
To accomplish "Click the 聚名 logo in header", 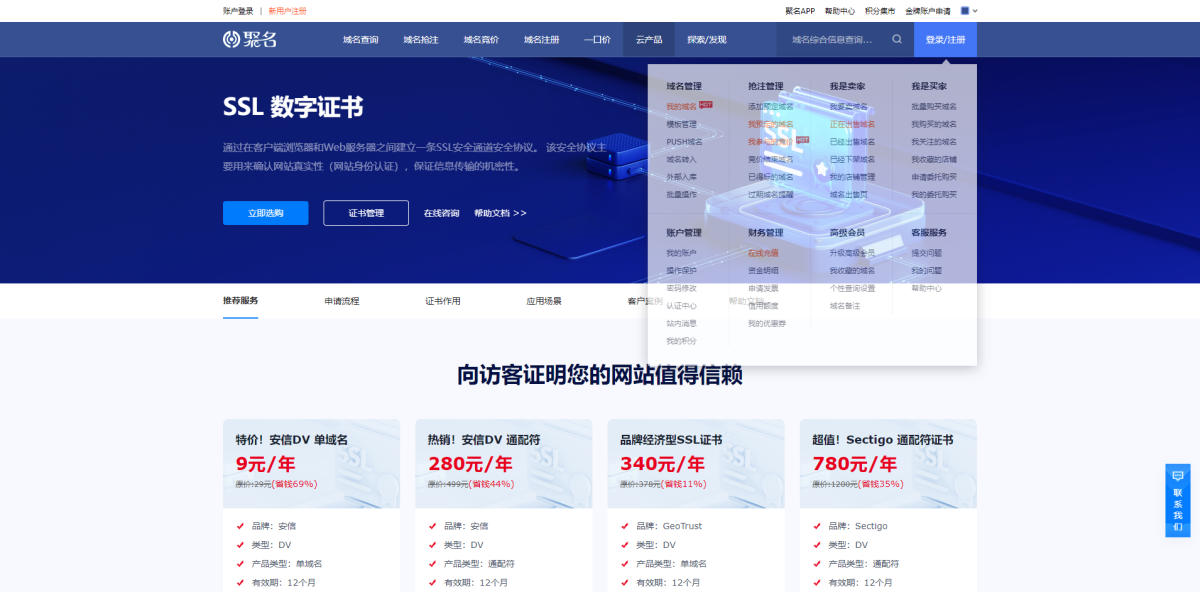I will (250, 40).
